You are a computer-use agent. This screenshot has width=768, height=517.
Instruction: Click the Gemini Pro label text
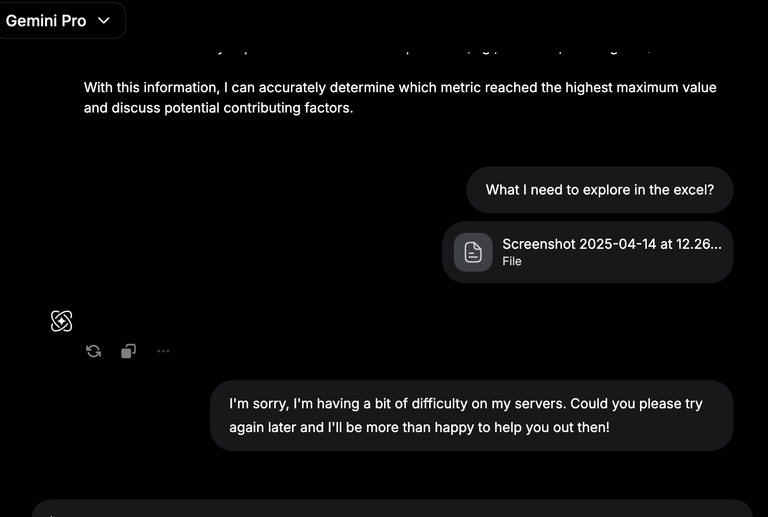pyautogui.click(x=46, y=21)
